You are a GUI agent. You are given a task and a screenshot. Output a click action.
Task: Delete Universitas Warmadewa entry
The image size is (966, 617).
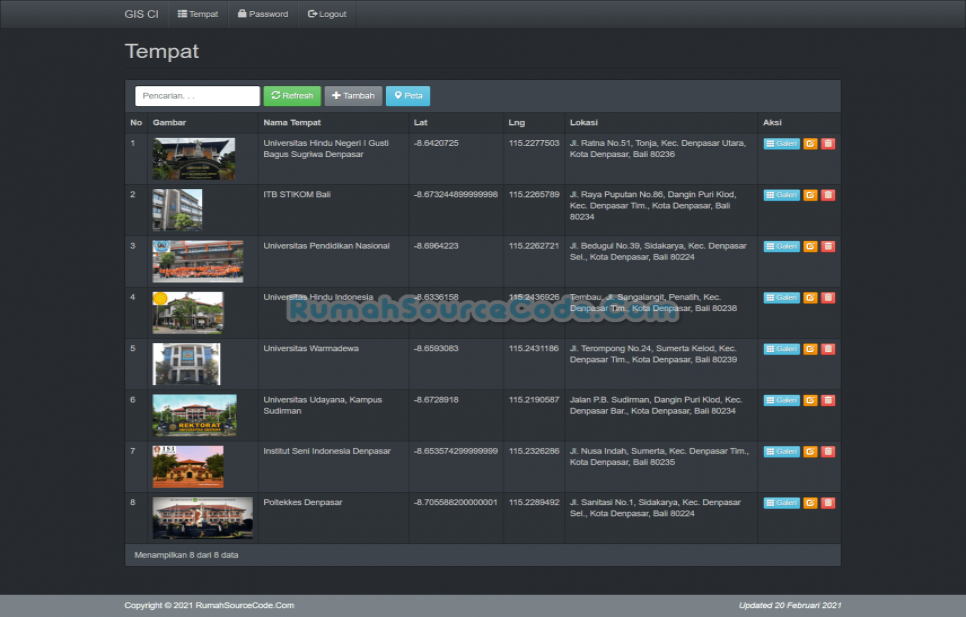pos(828,349)
